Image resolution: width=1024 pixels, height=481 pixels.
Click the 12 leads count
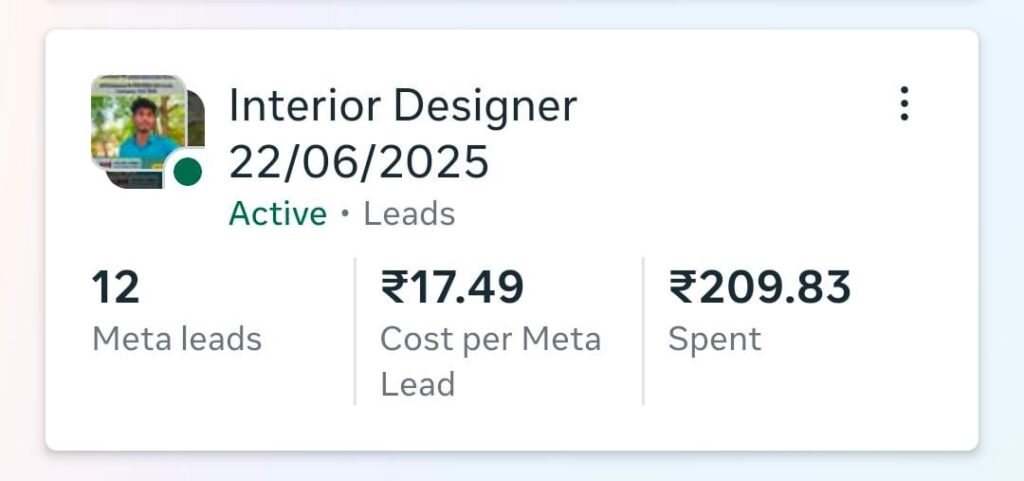pyautogui.click(x=116, y=289)
